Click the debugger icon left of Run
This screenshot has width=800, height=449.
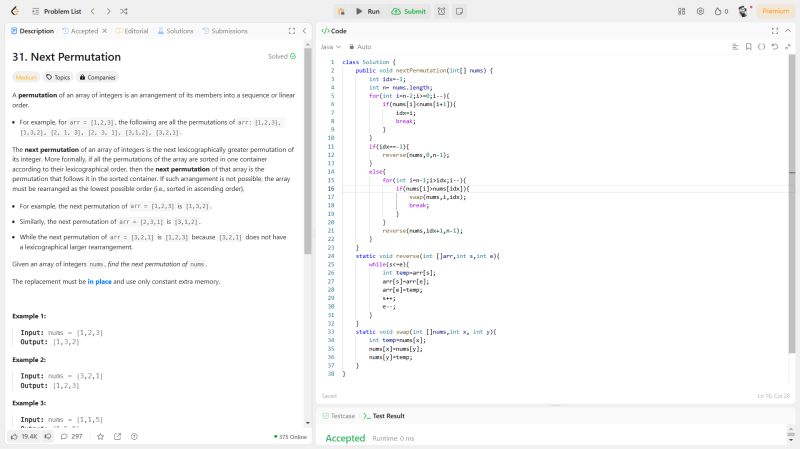pyautogui.click(x=341, y=11)
